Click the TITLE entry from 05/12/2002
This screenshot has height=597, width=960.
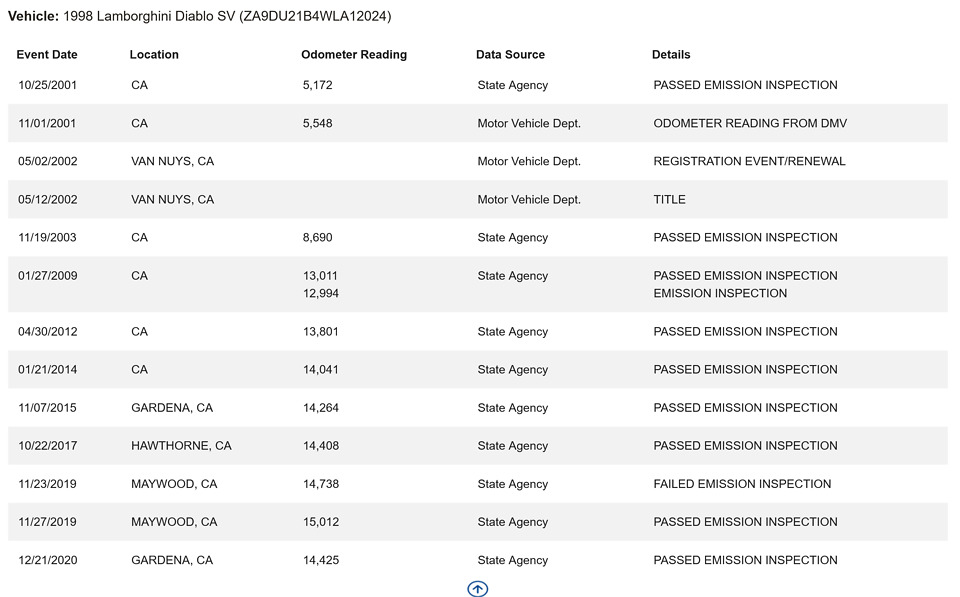point(670,200)
